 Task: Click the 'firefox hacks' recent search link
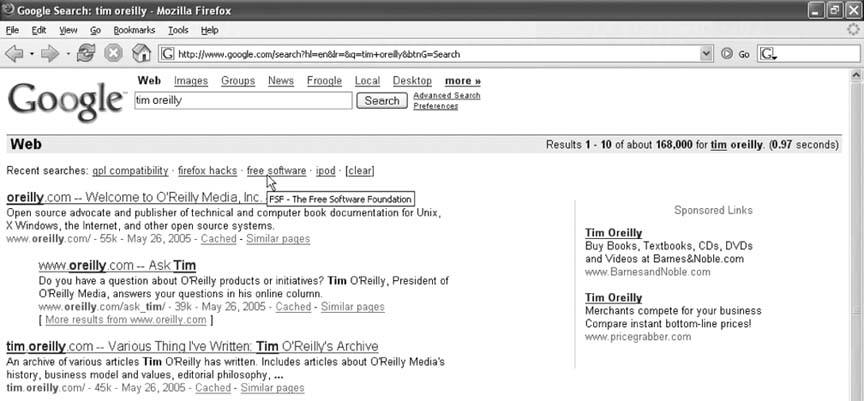(207, 171)
